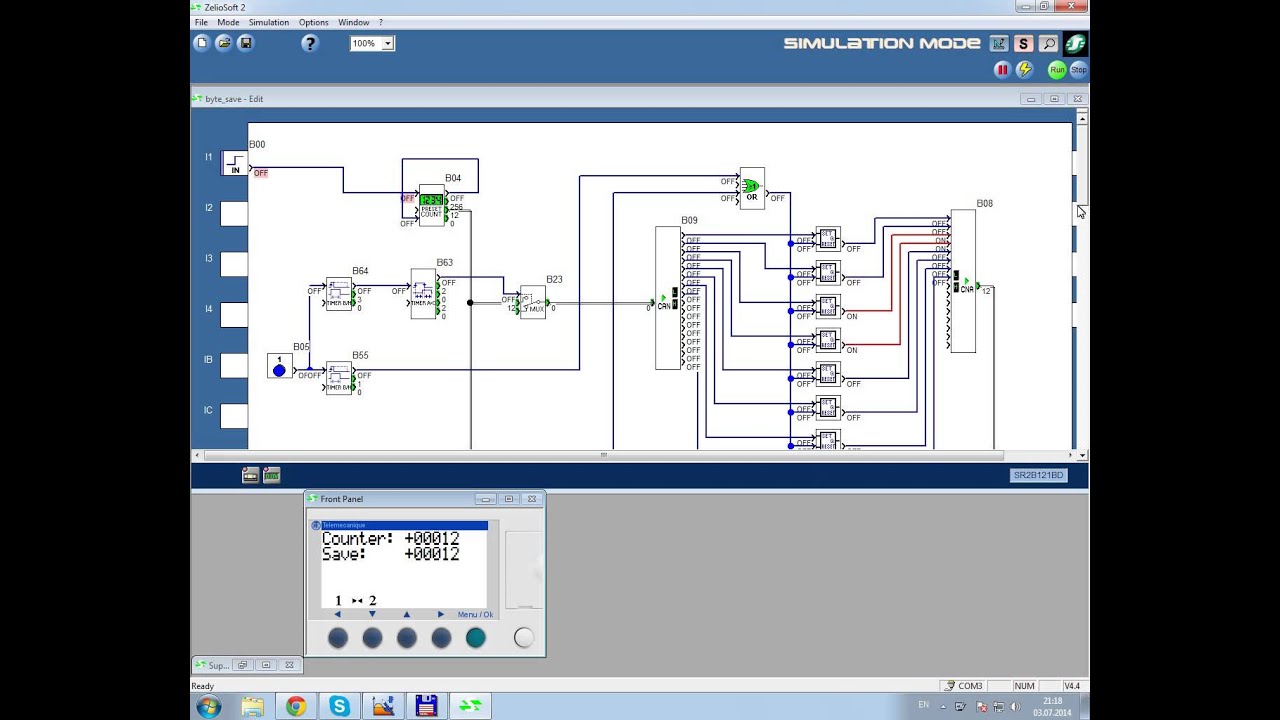The image size is (1280, 720).
Task: Click the teal Menu/Ok front panel key
Action: pos(476,638)
